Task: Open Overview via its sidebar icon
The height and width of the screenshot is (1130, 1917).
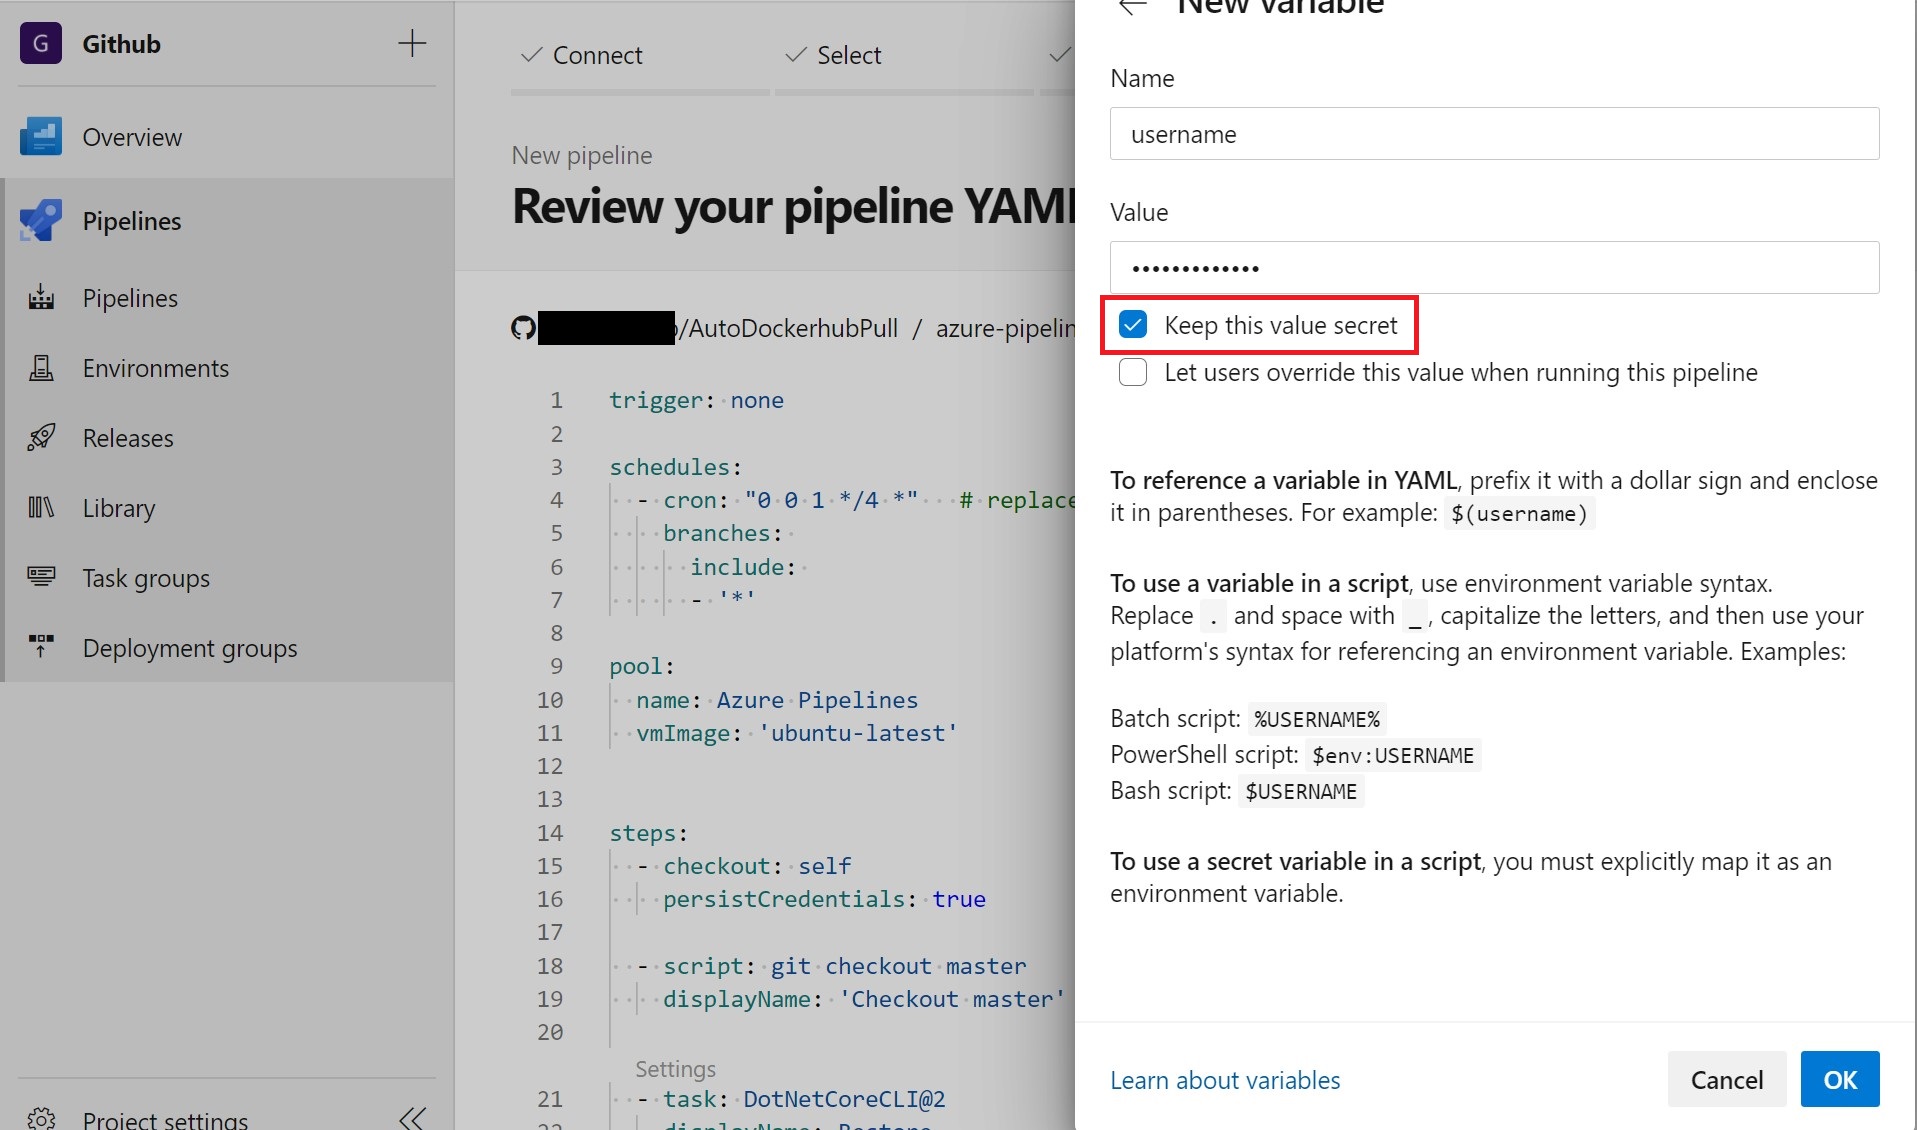Action: (41, 137)
